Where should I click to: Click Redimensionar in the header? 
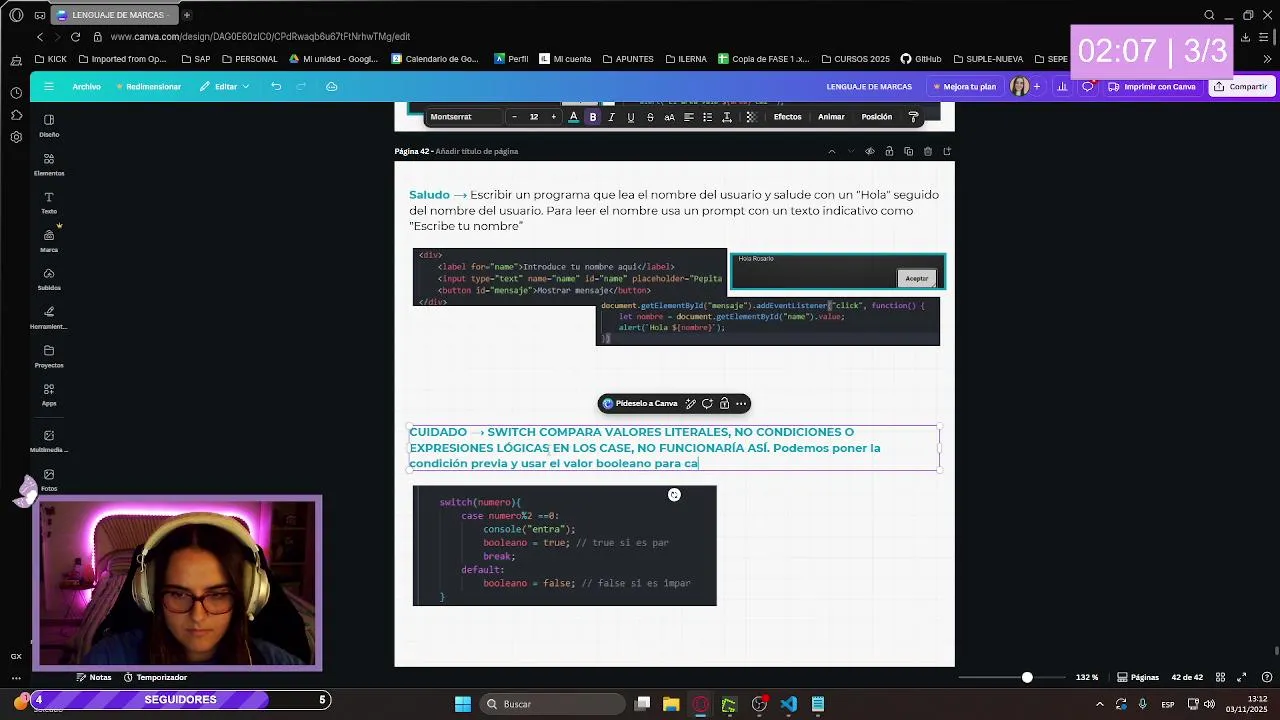coord(149,87)
